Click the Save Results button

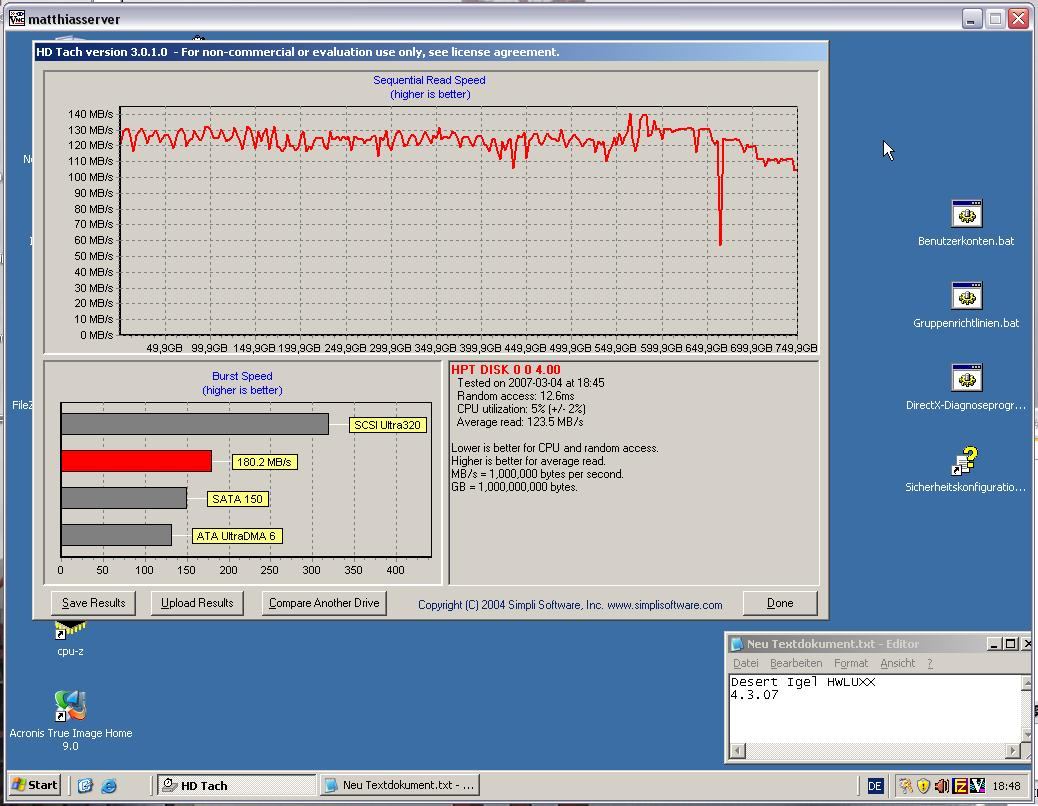(93, 603)
